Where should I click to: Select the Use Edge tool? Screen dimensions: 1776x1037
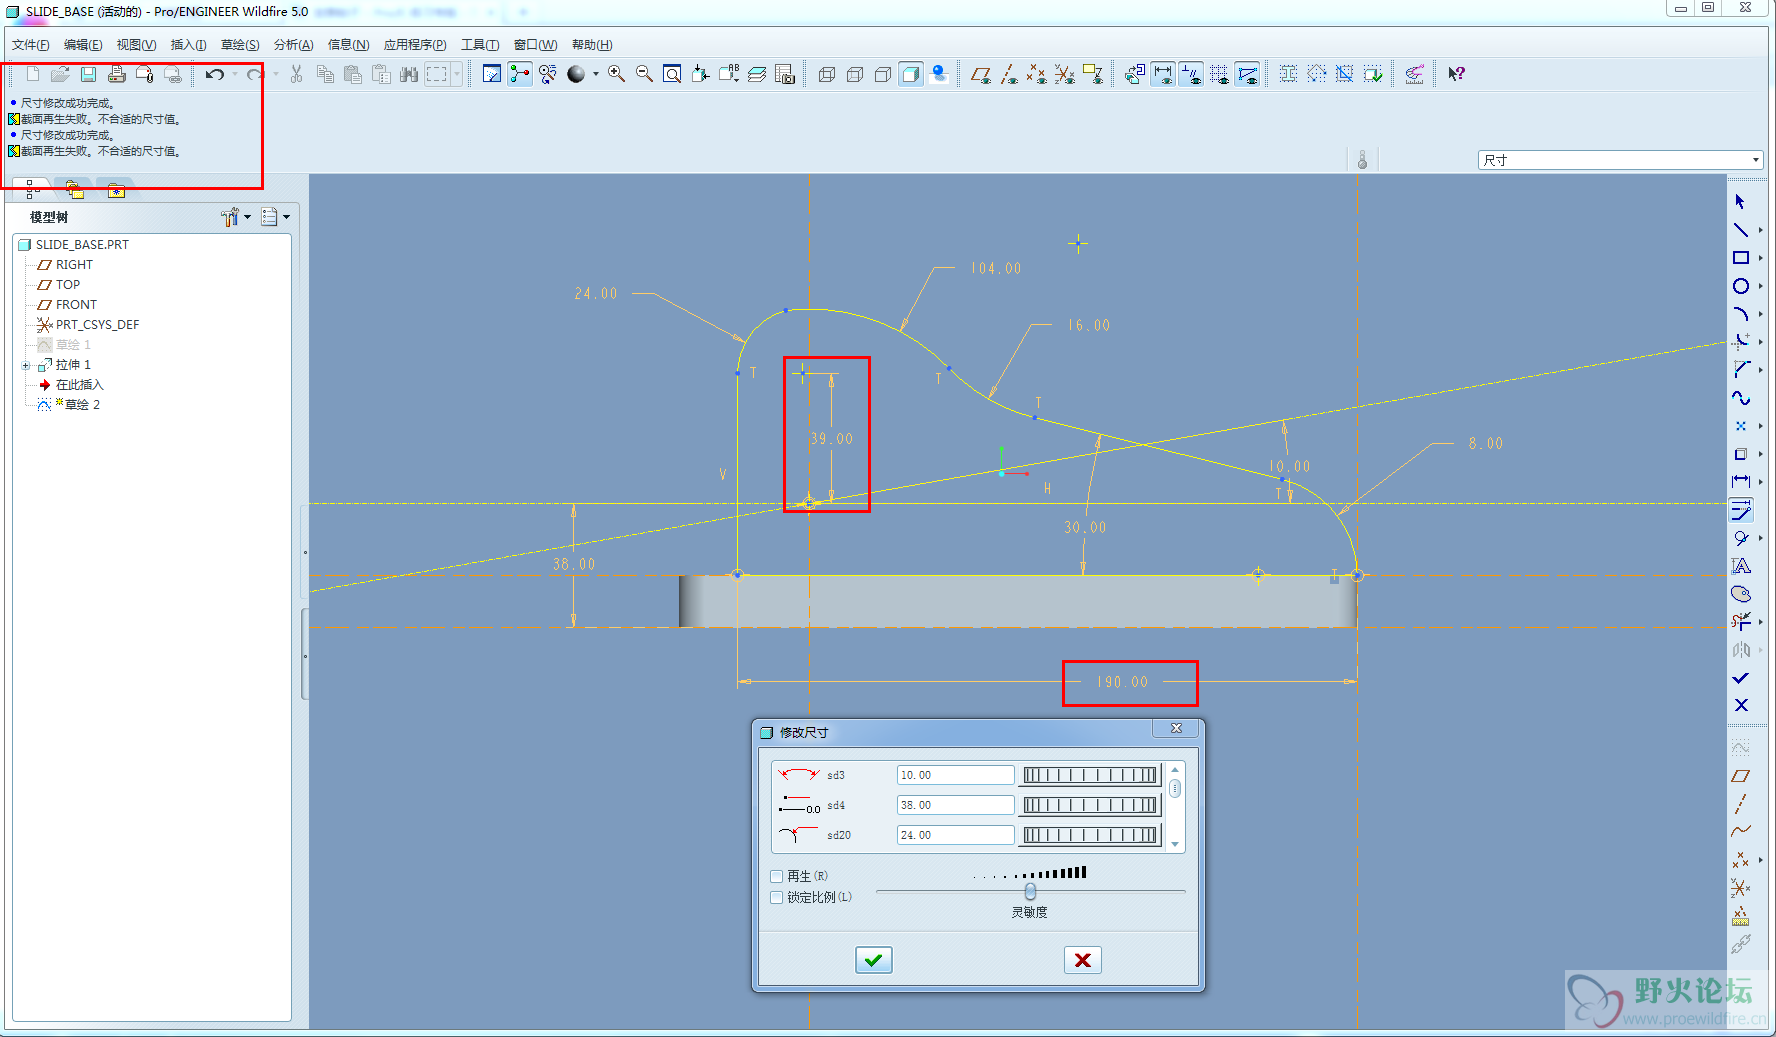pos(1740,454)
